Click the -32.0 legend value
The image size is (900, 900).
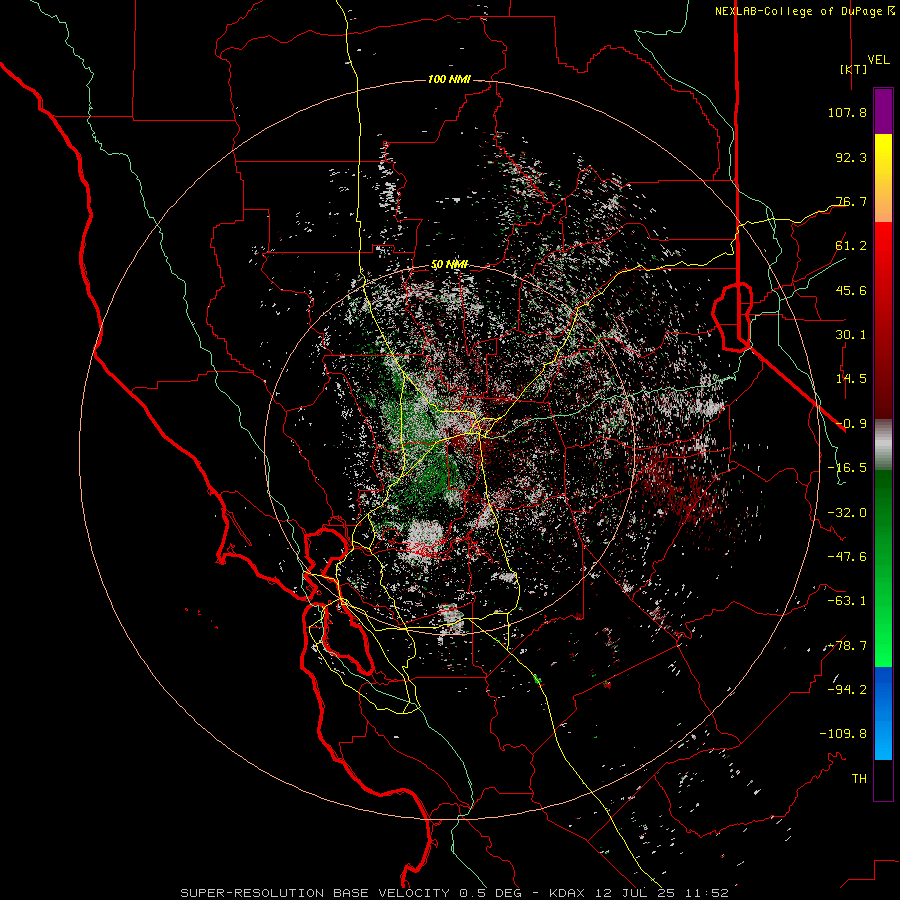[x=847, y=513]
